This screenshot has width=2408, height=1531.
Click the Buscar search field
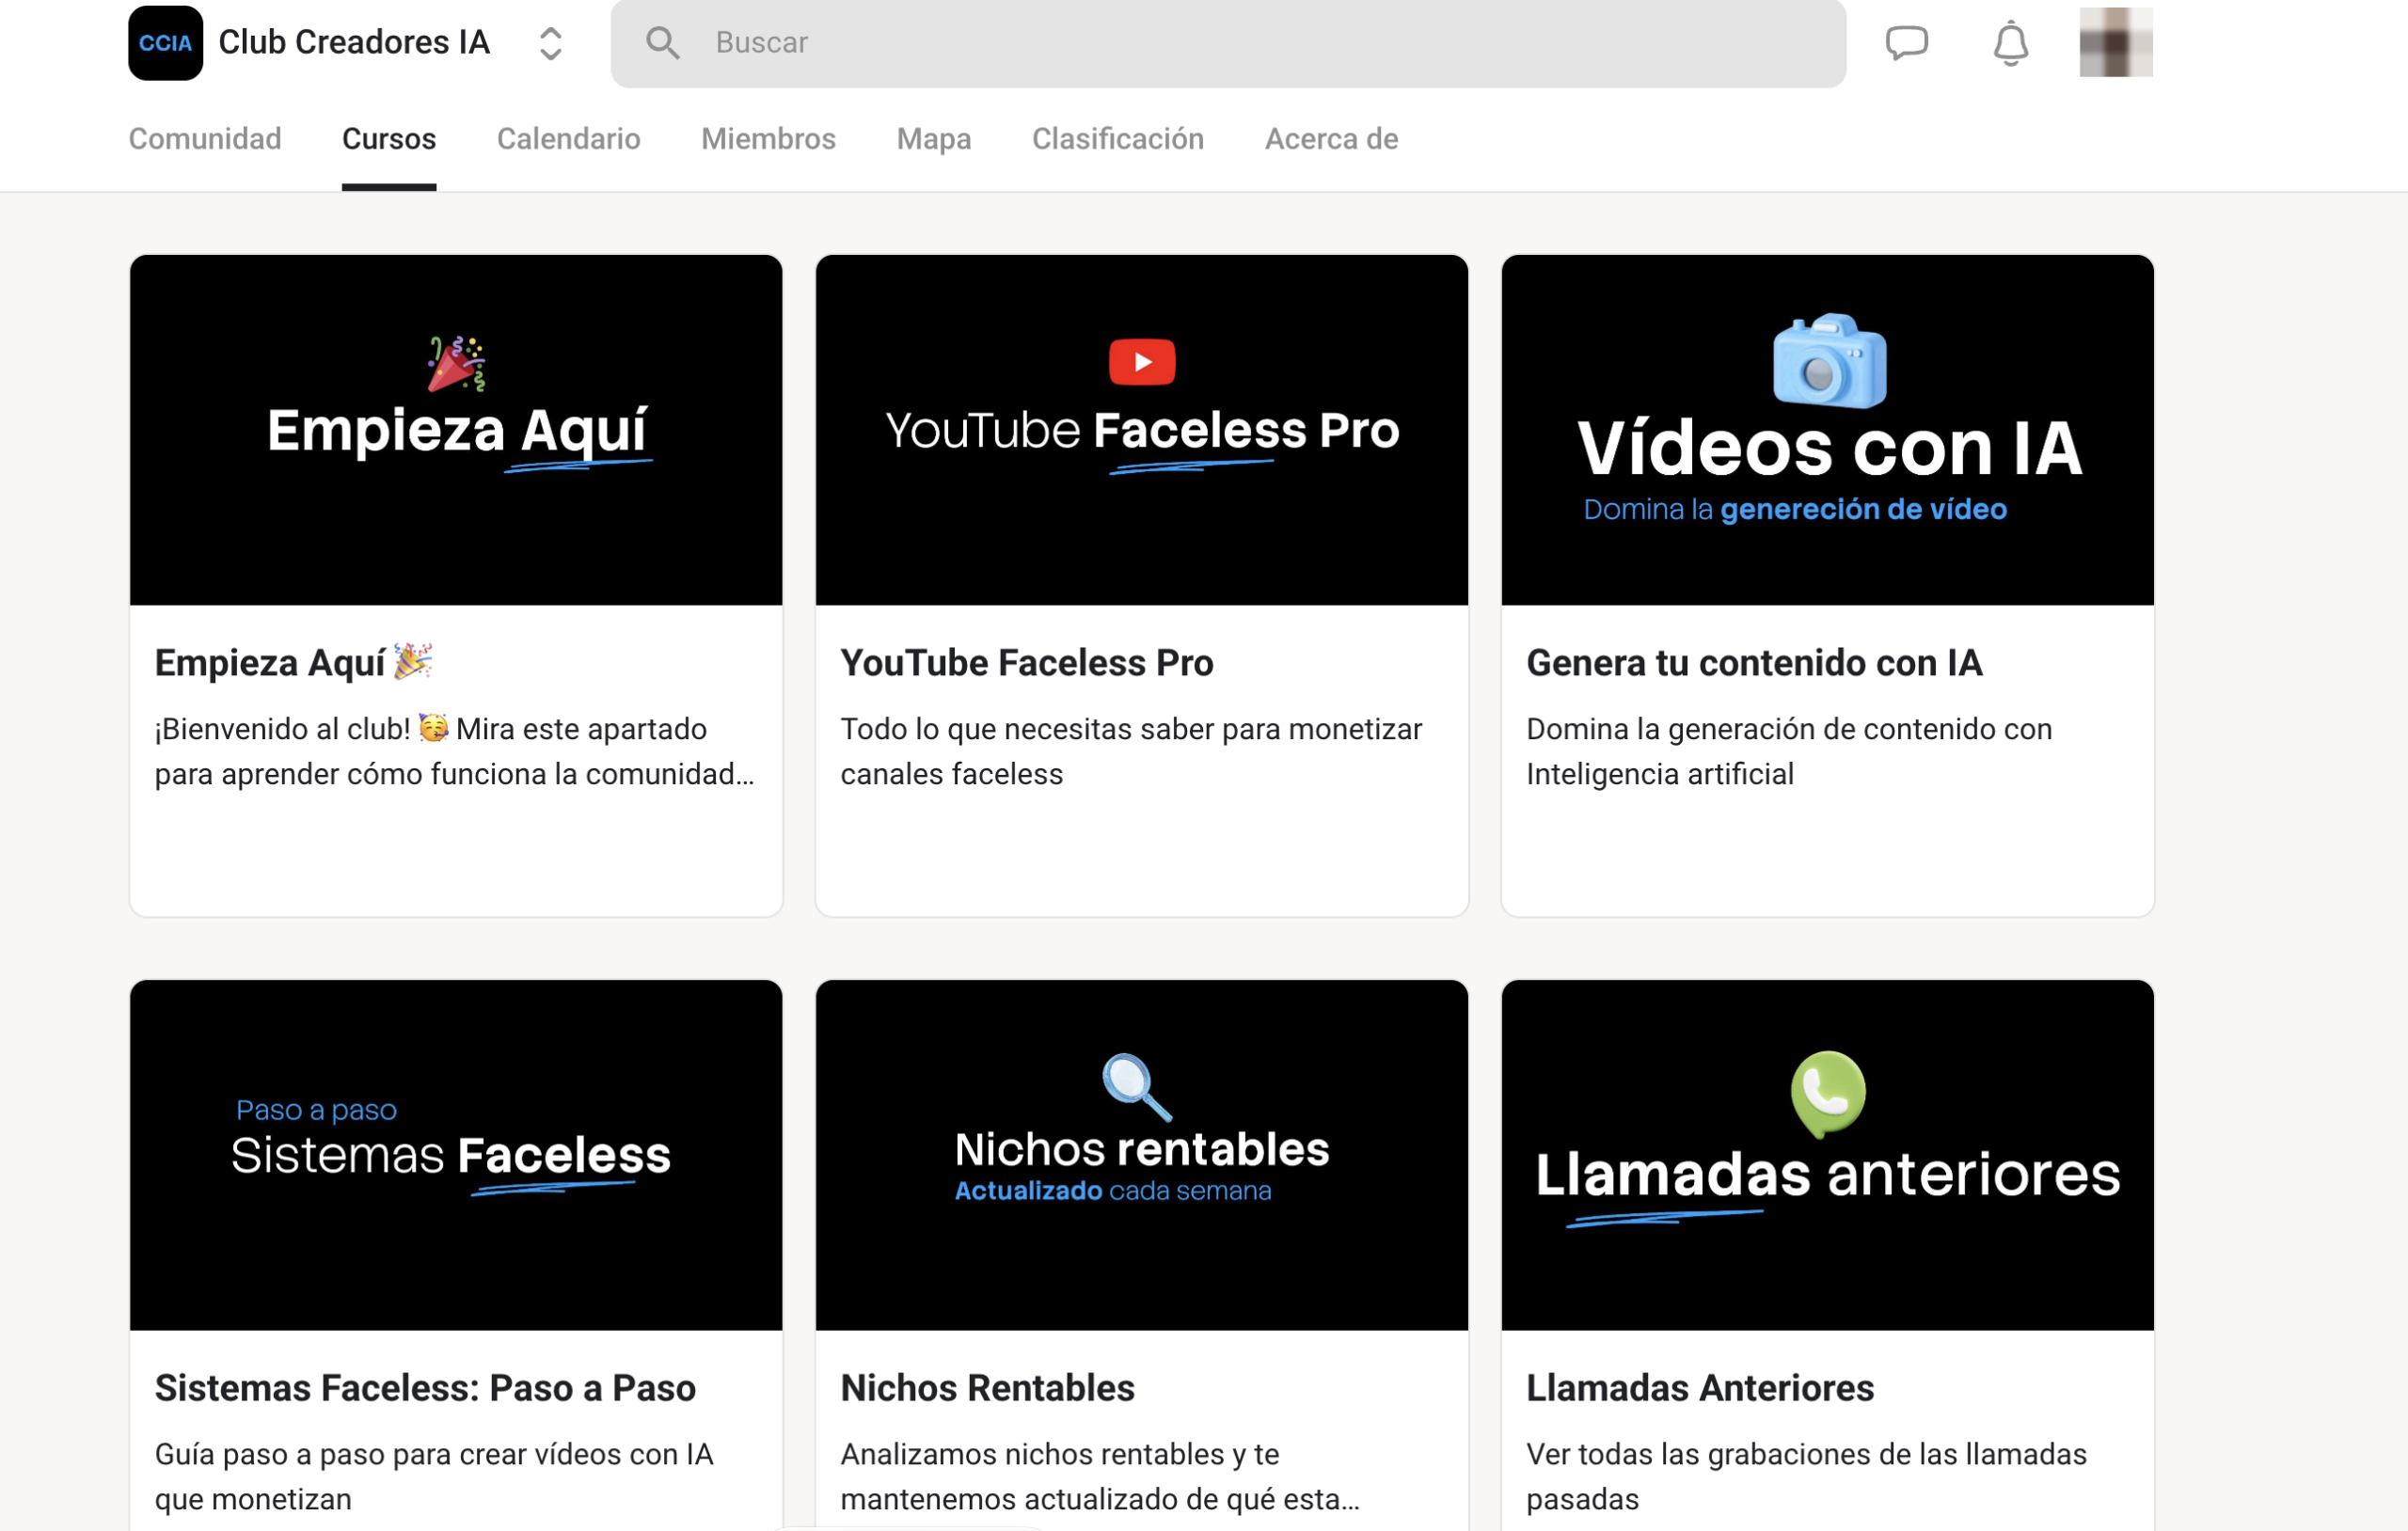[1228, 43]
